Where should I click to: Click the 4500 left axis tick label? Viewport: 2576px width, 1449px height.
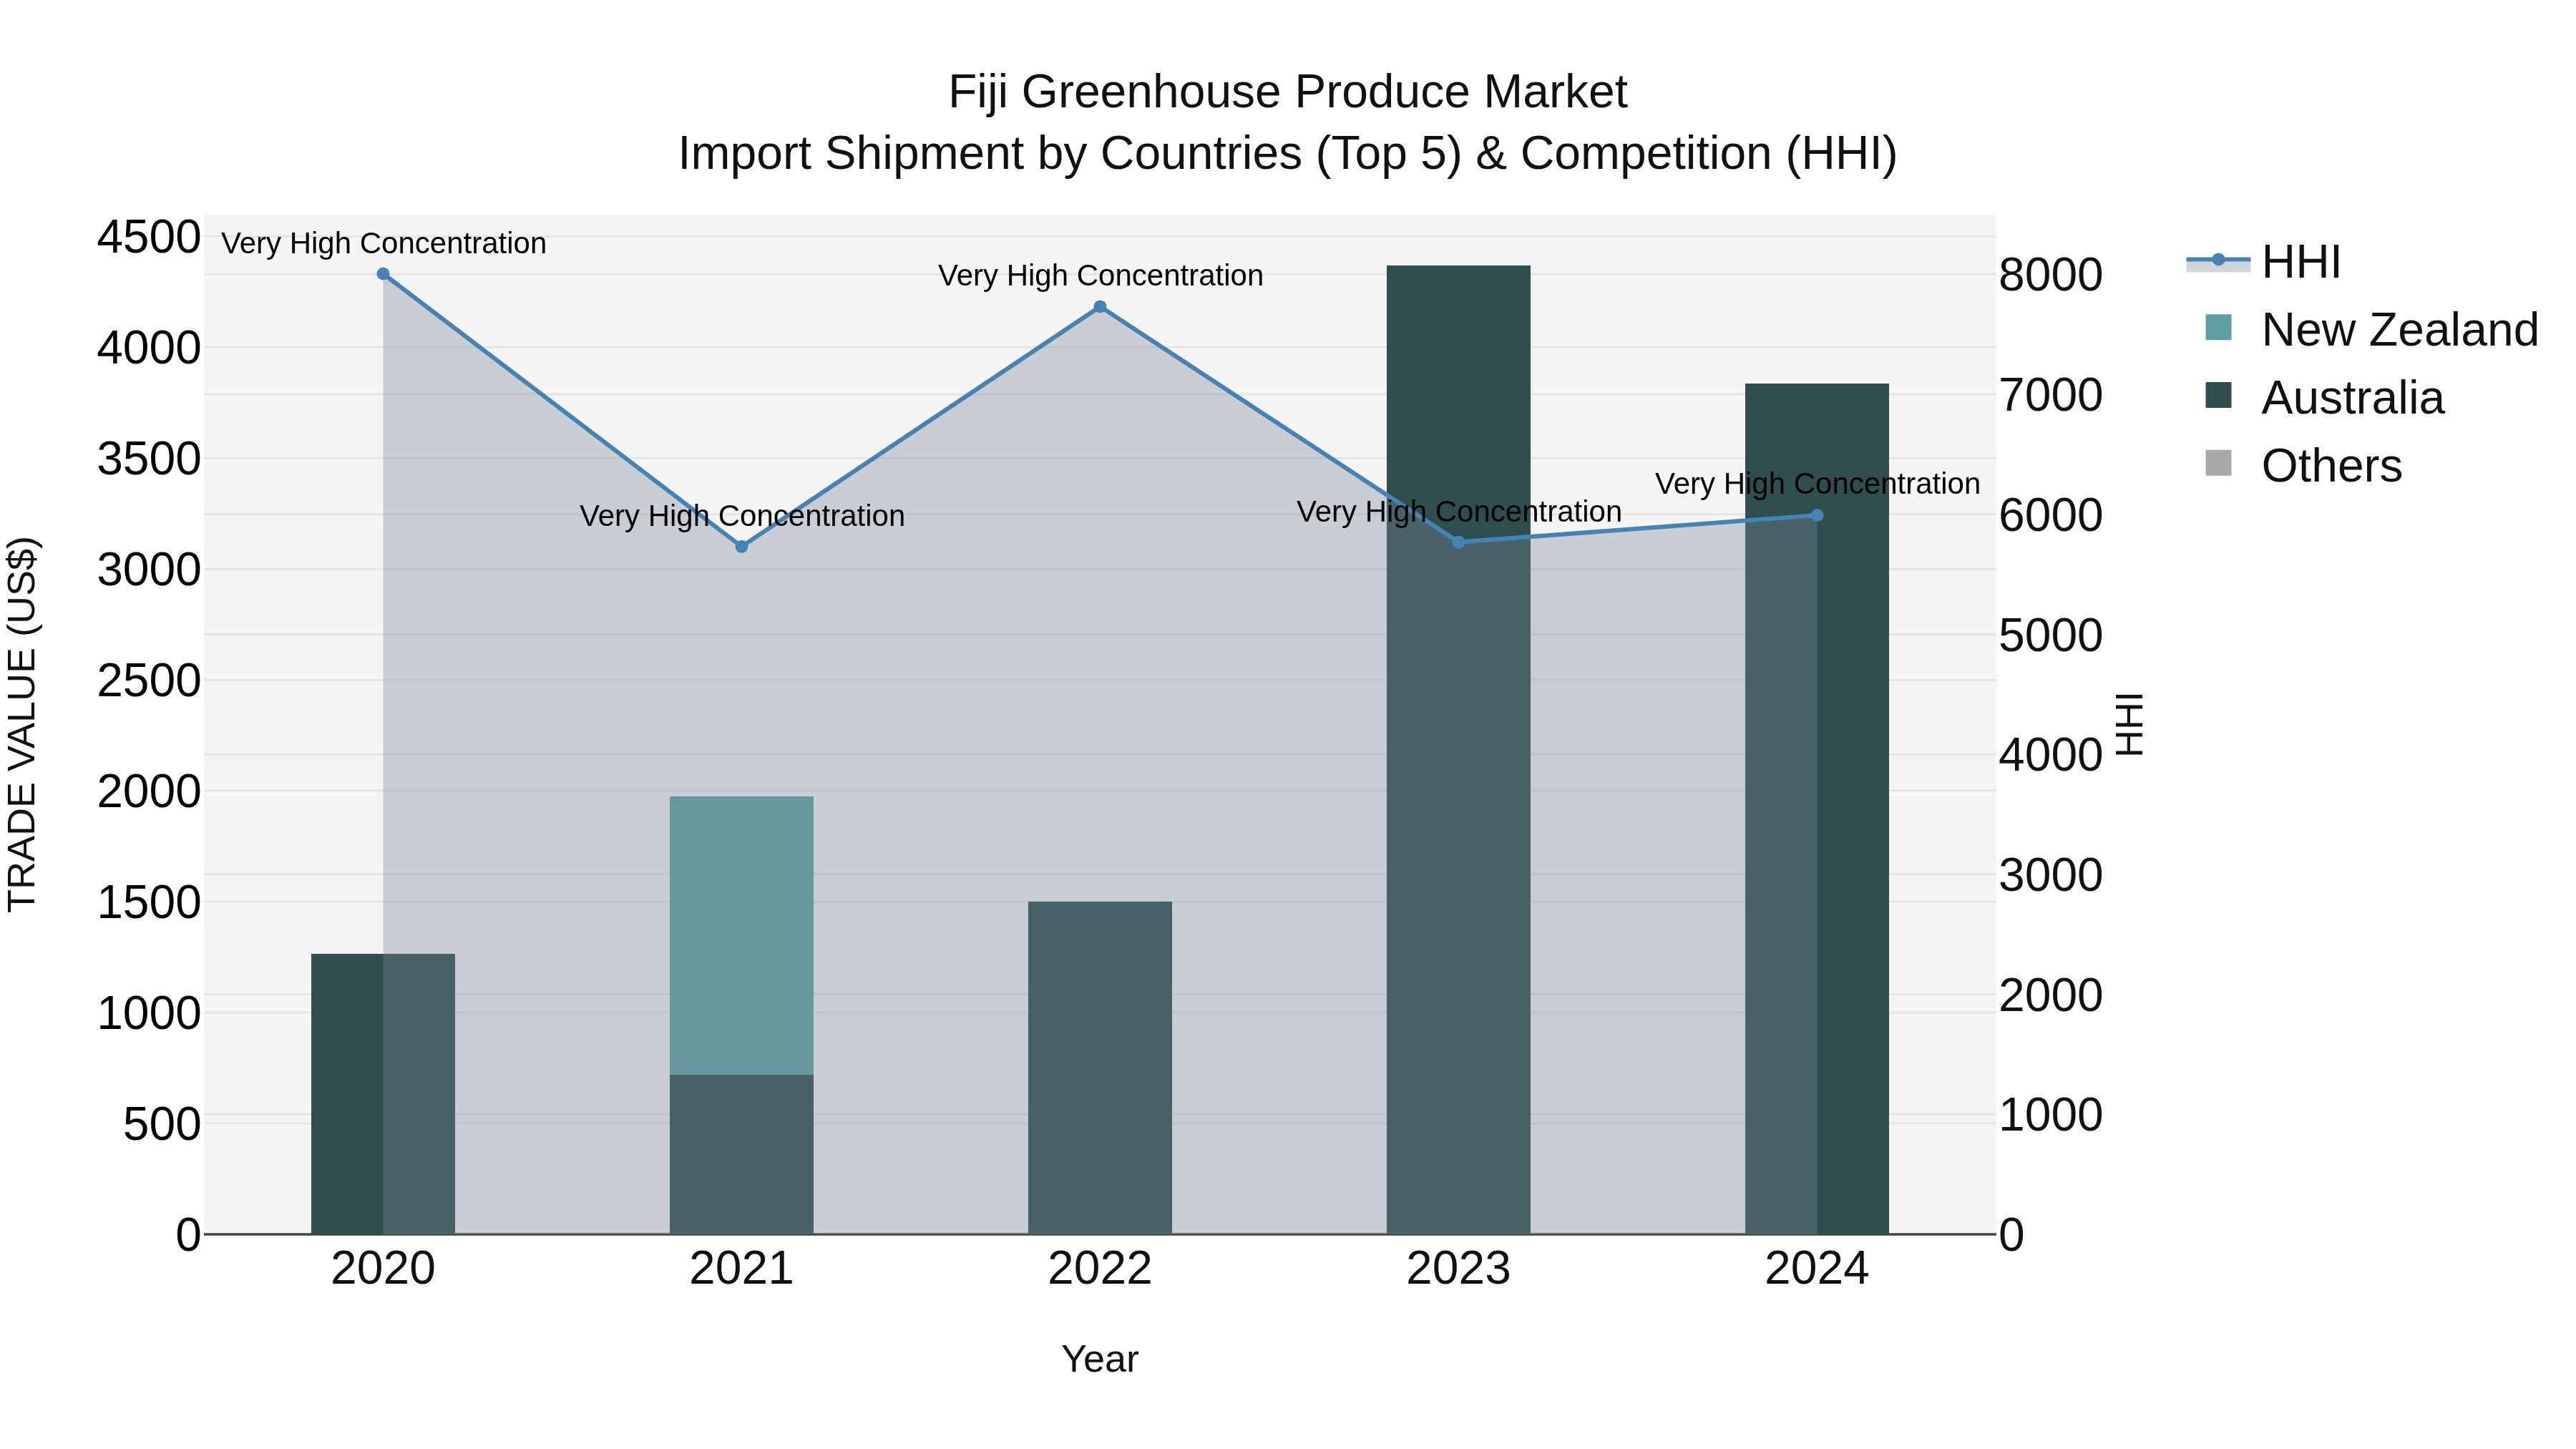[x=149, y=238]
